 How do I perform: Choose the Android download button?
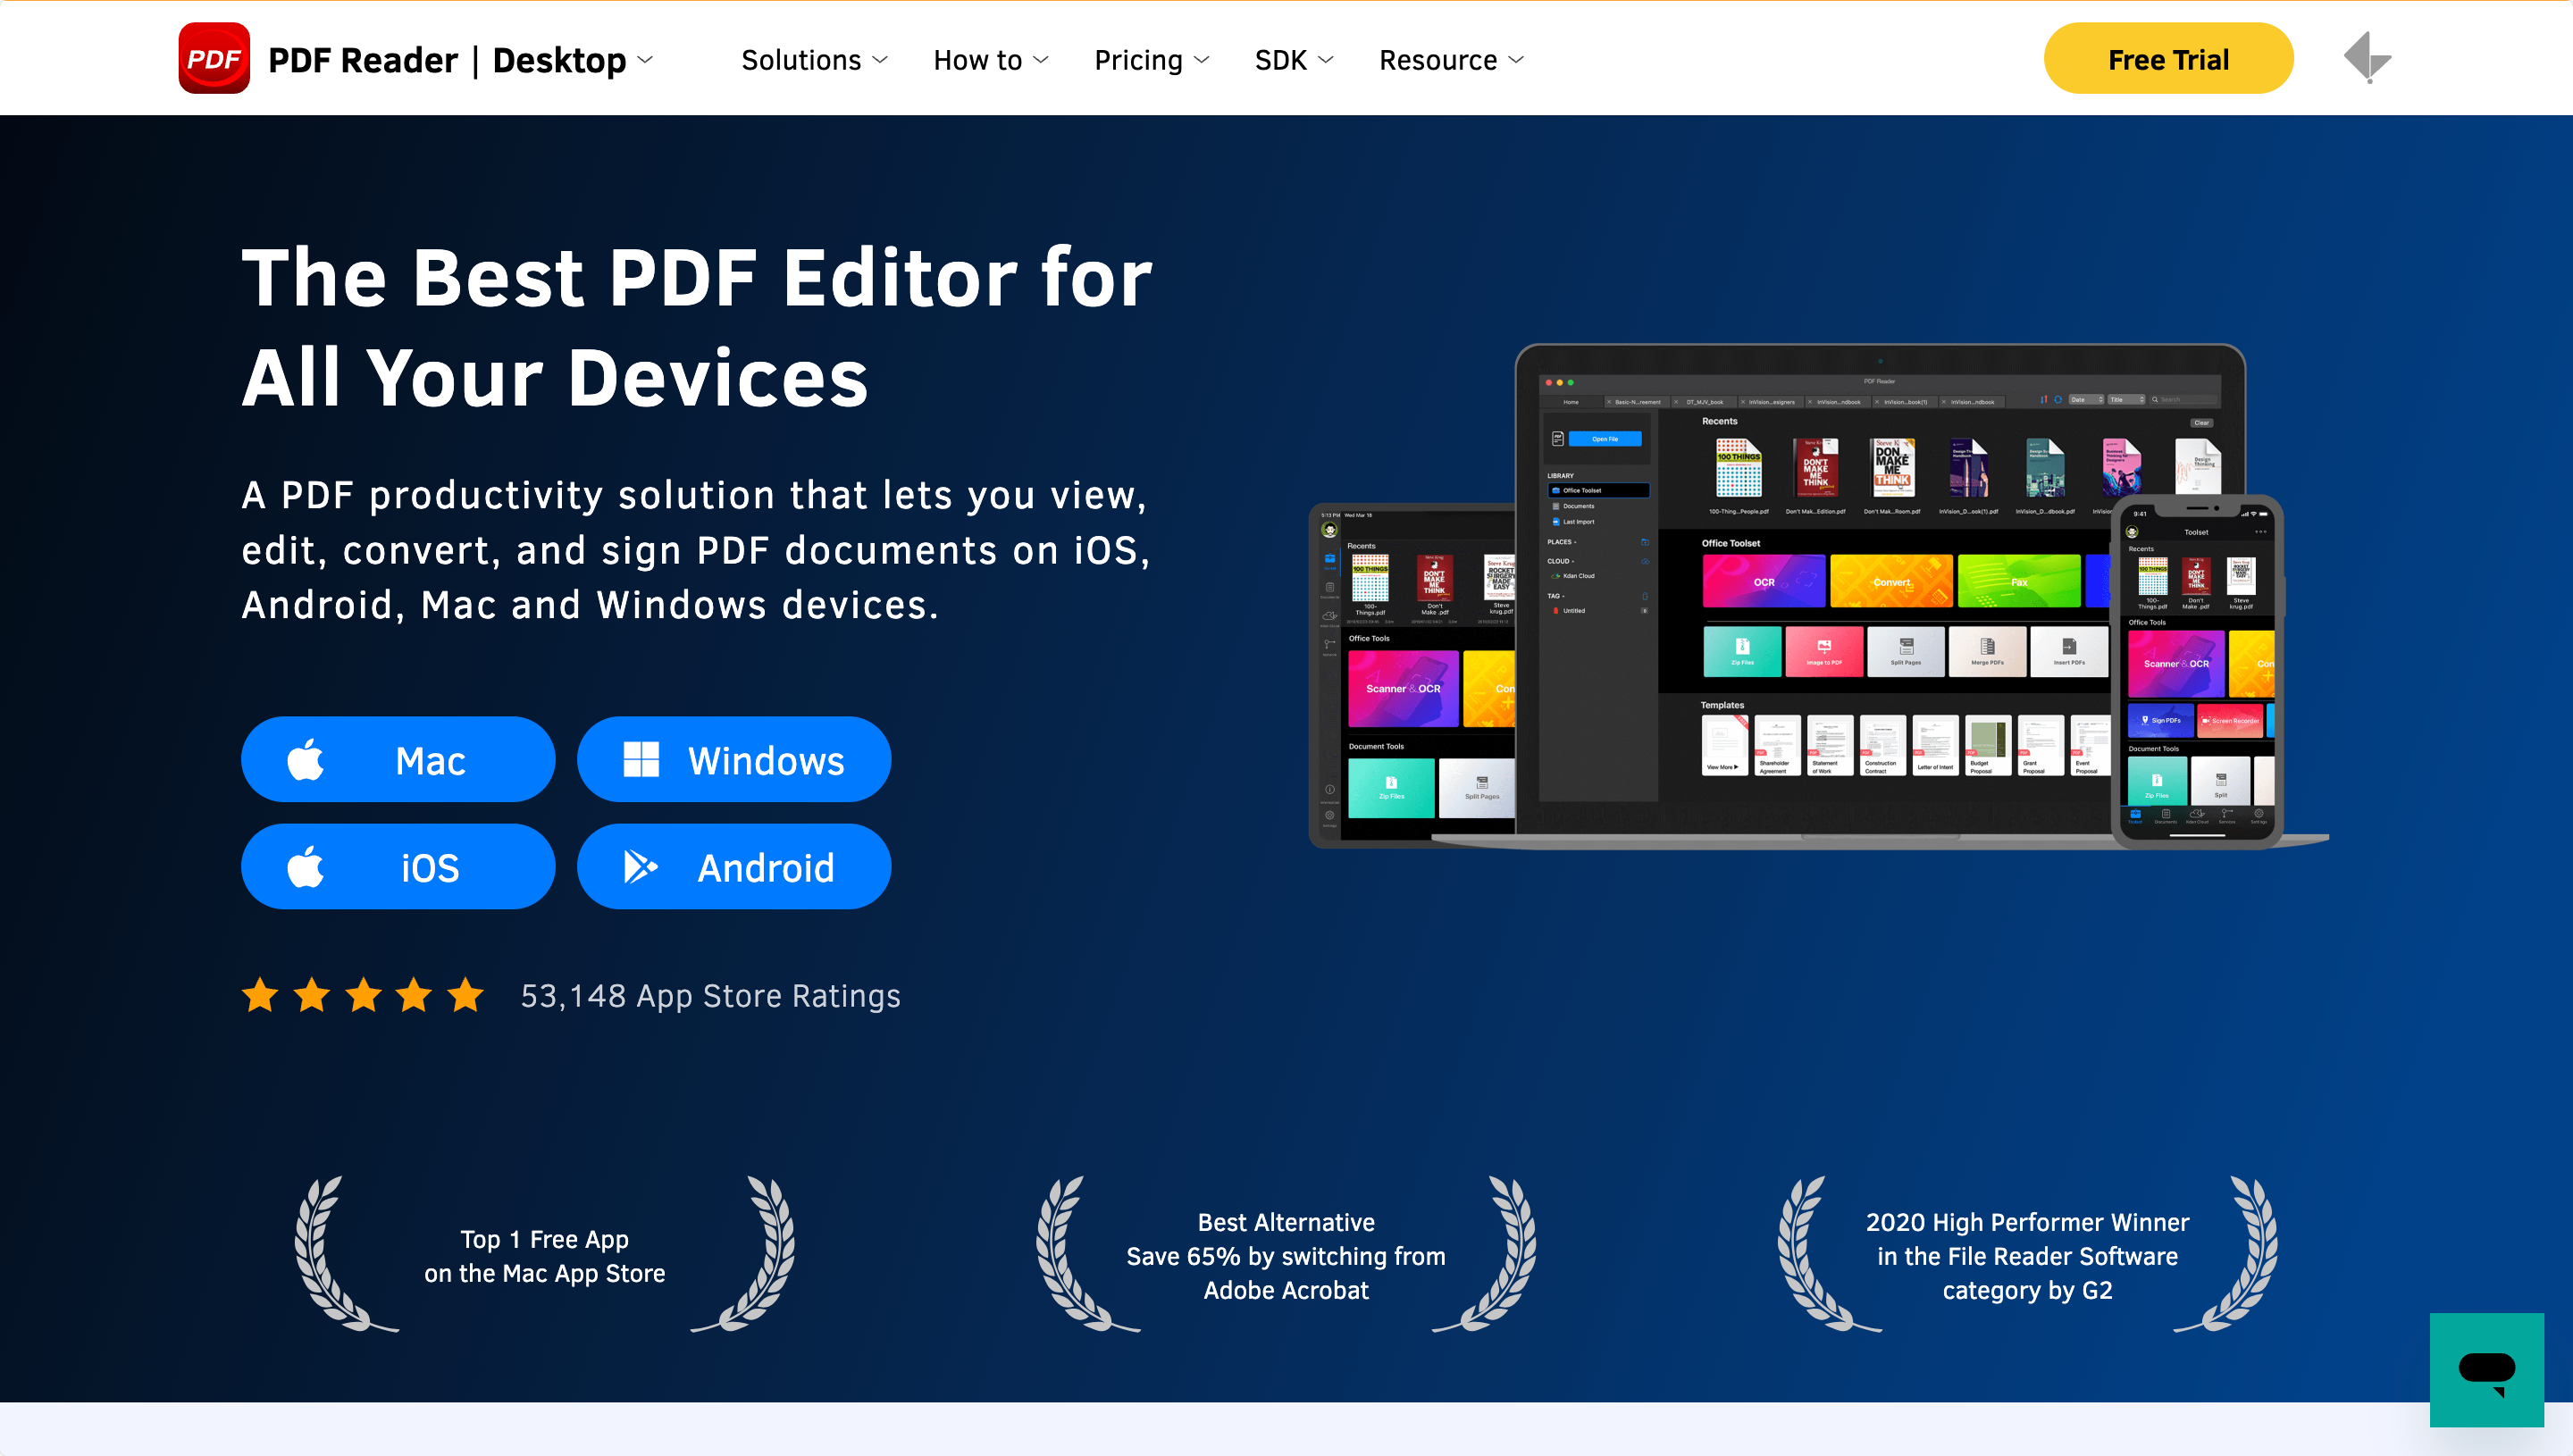click(734, 867)
